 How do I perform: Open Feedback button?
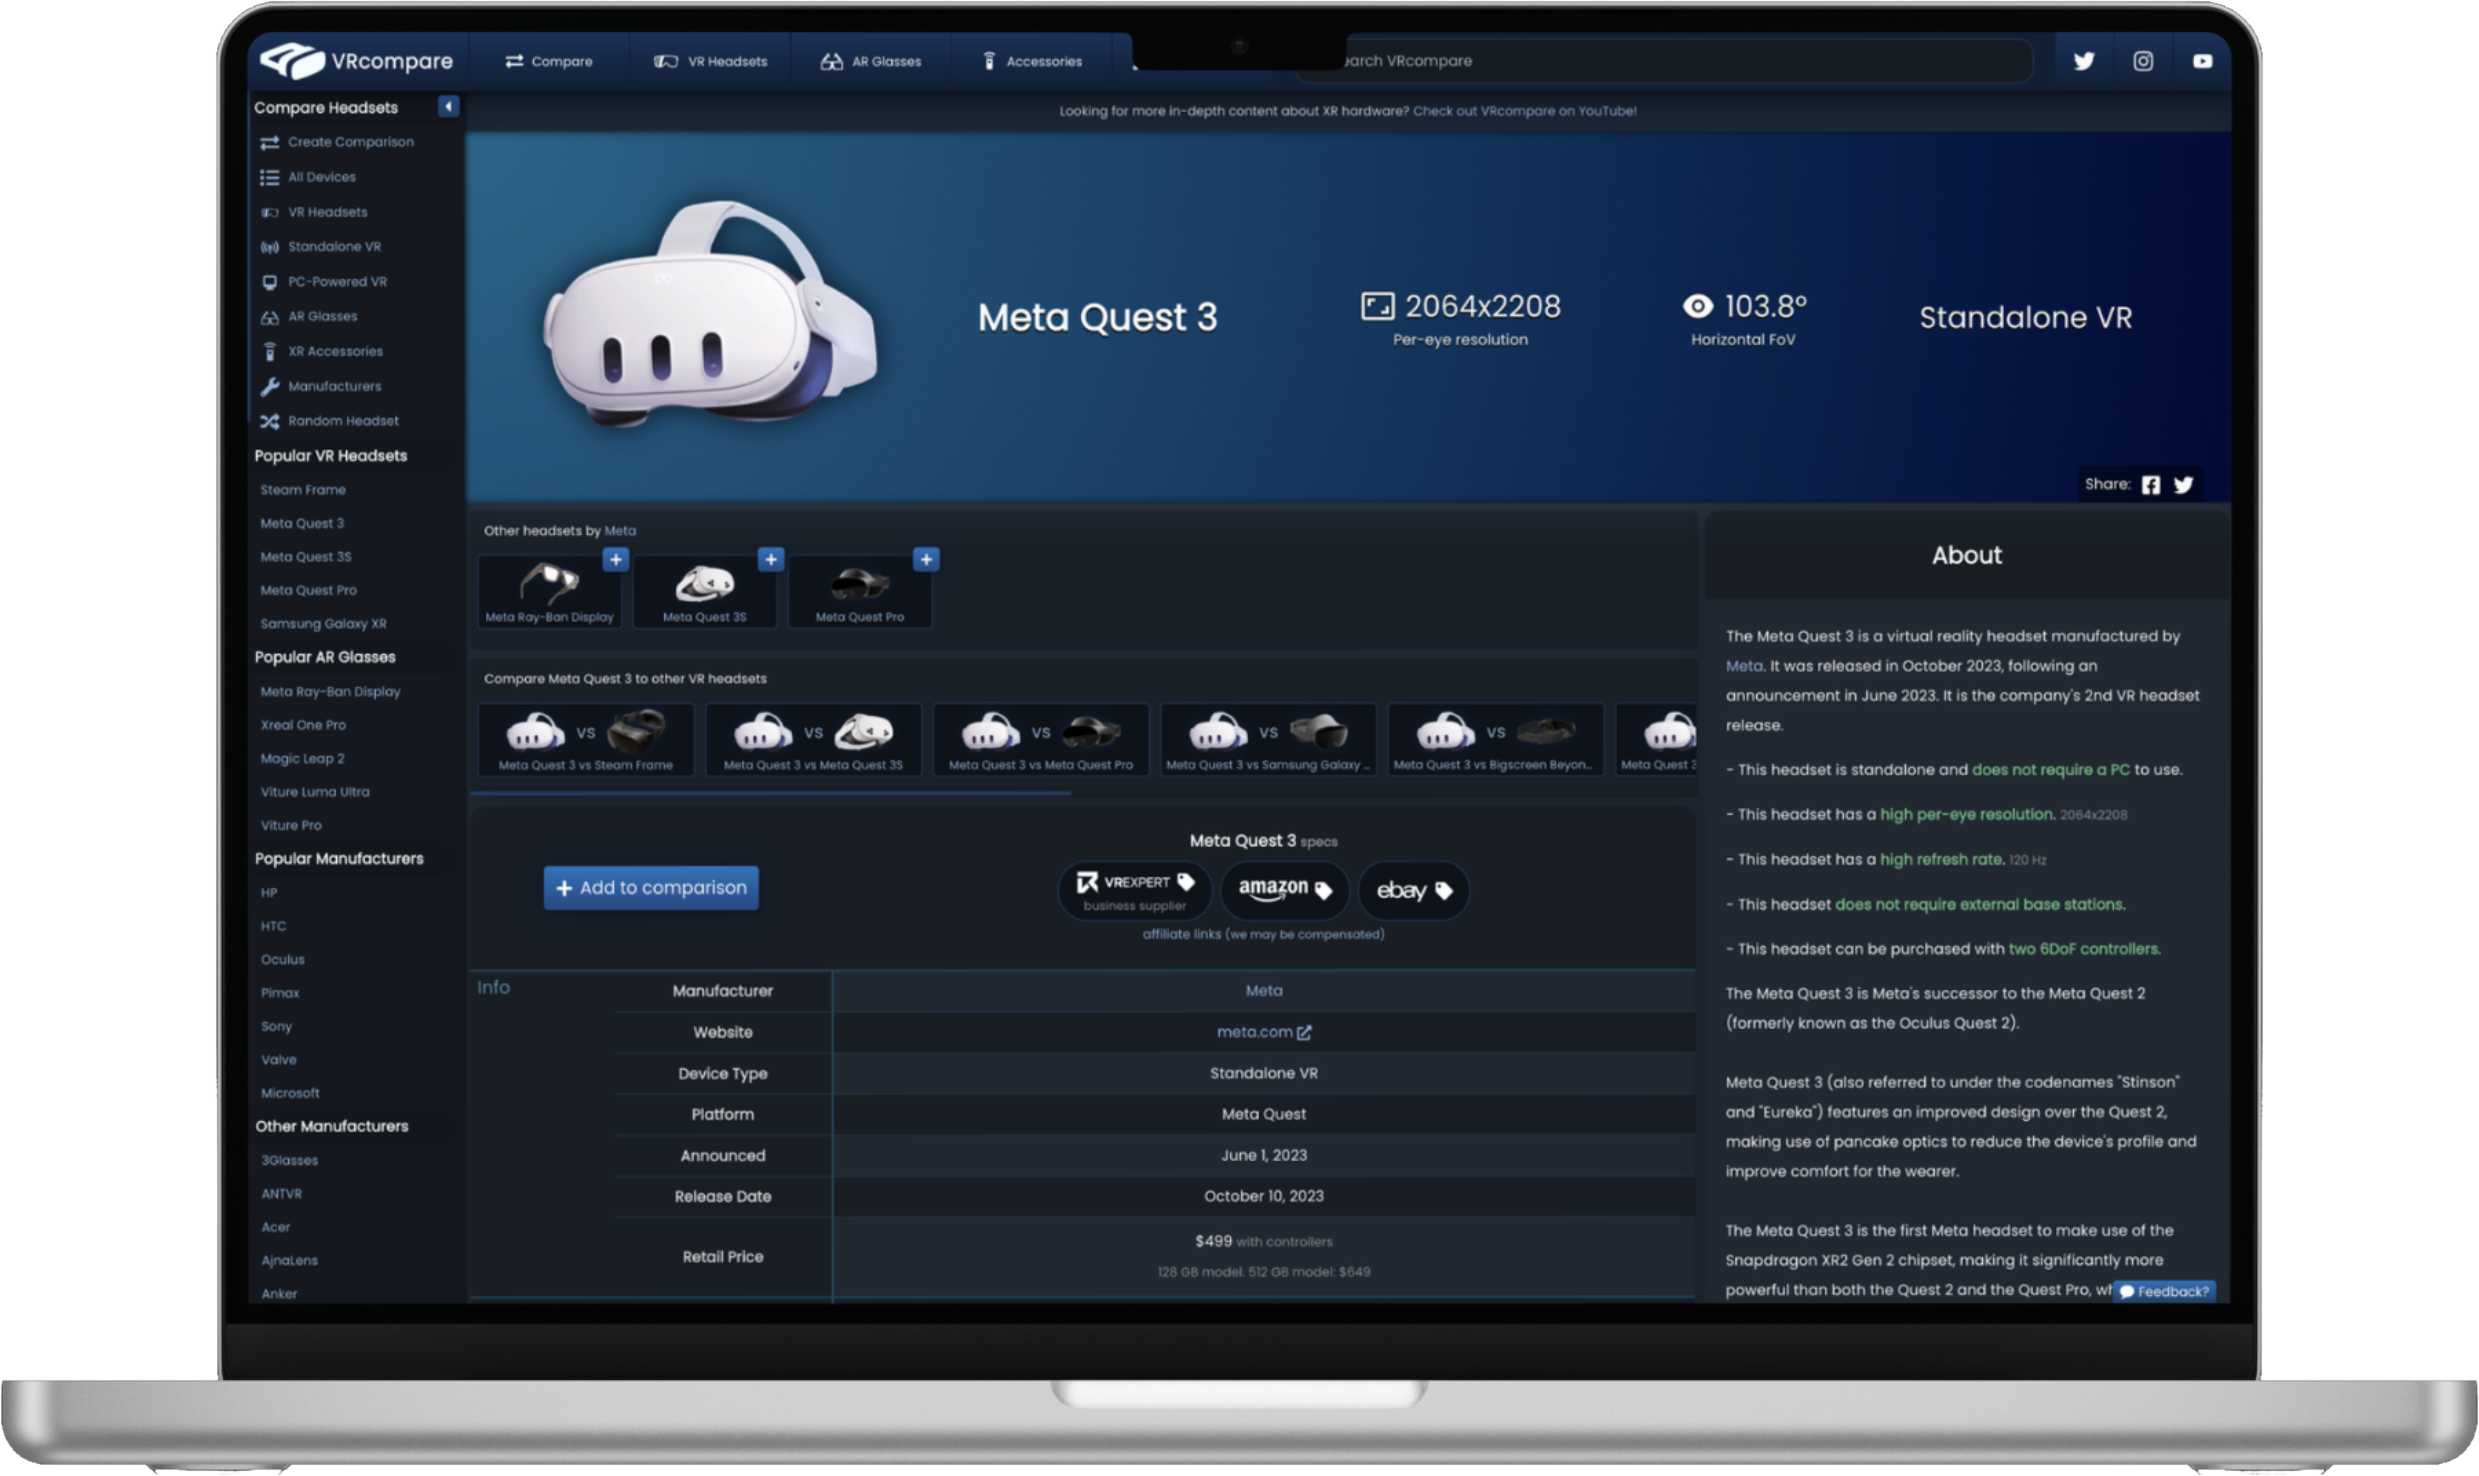click(x=2165, y=1292)
